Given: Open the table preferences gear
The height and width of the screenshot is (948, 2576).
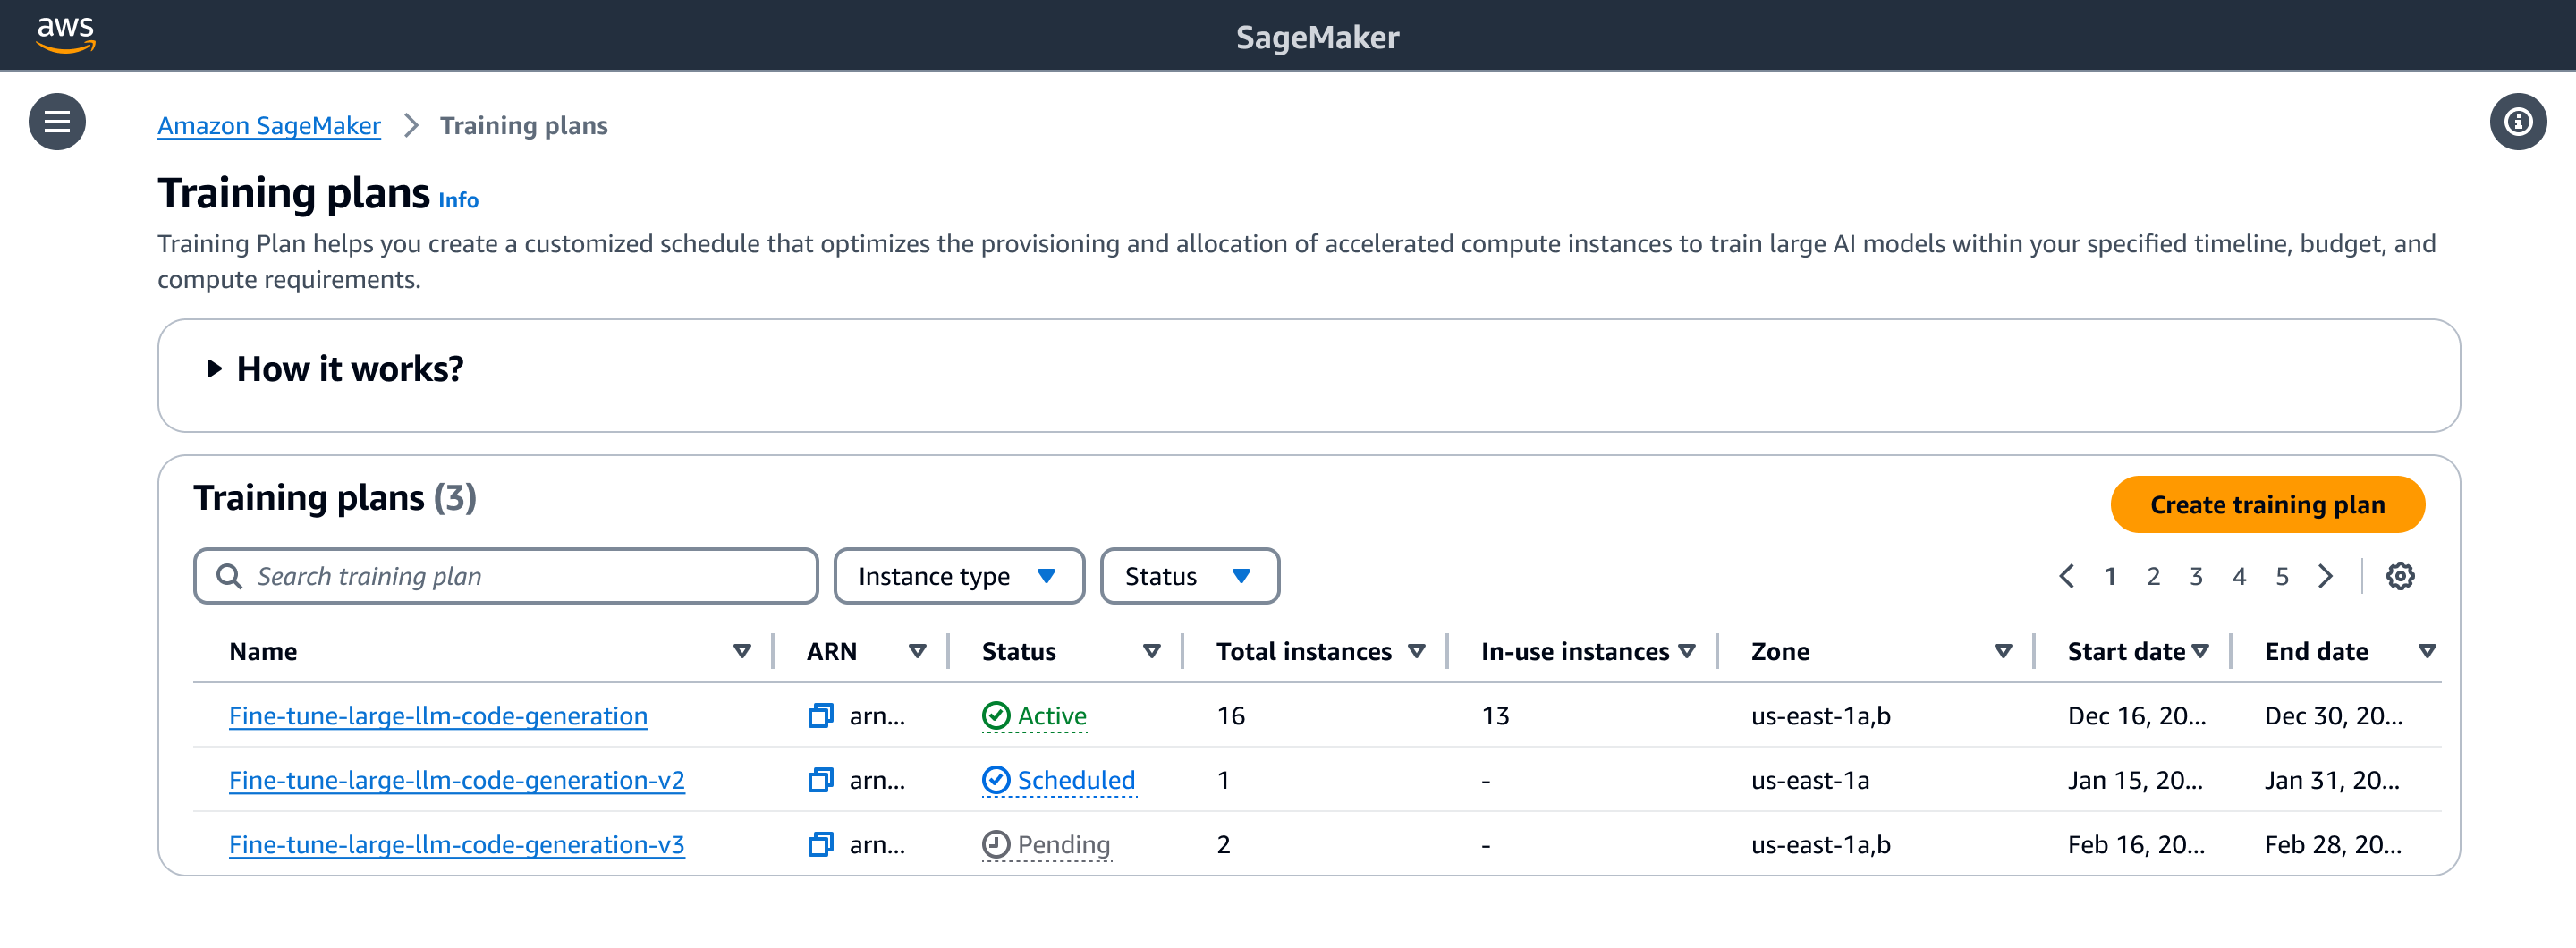Looking at the screenshot, I should (x=2400, y=575).
